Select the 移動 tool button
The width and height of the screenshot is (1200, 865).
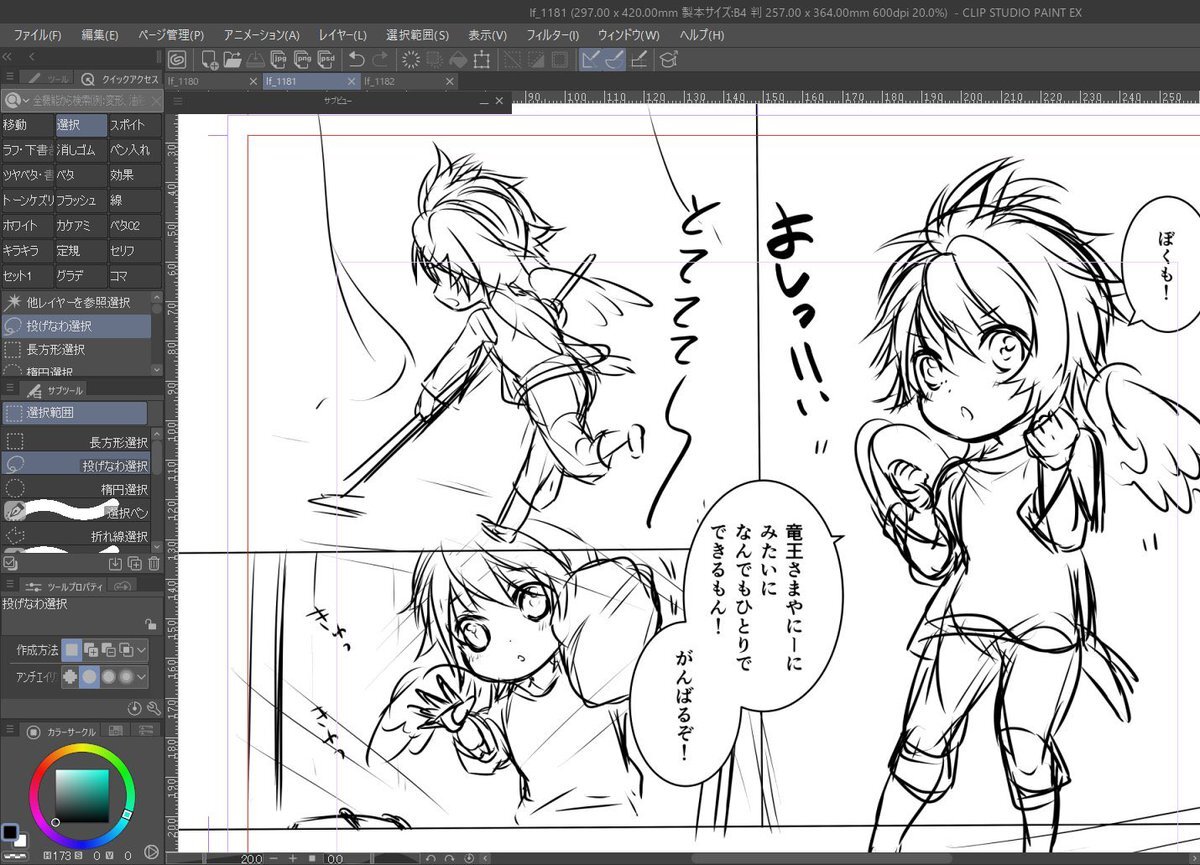tap(27, 125)
